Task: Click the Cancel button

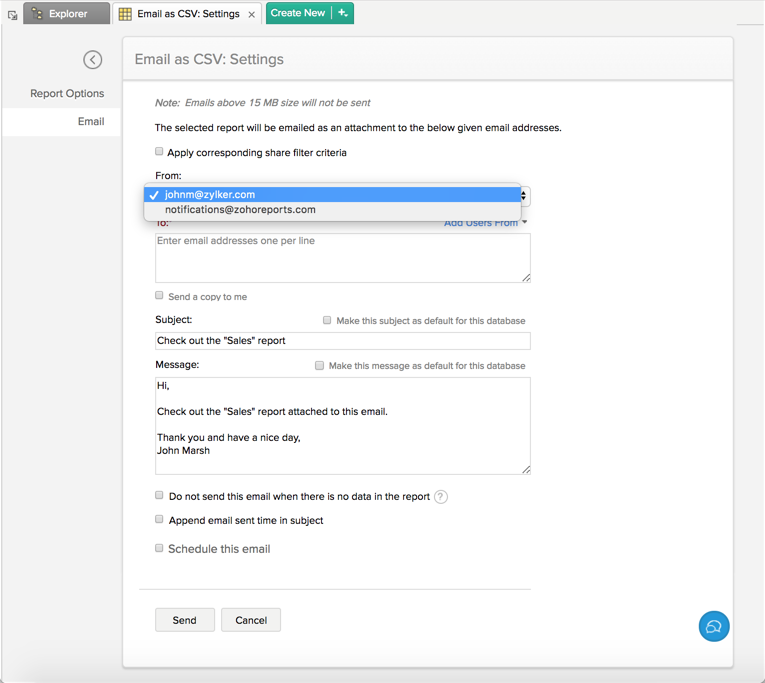Action: tap(251, 620)
